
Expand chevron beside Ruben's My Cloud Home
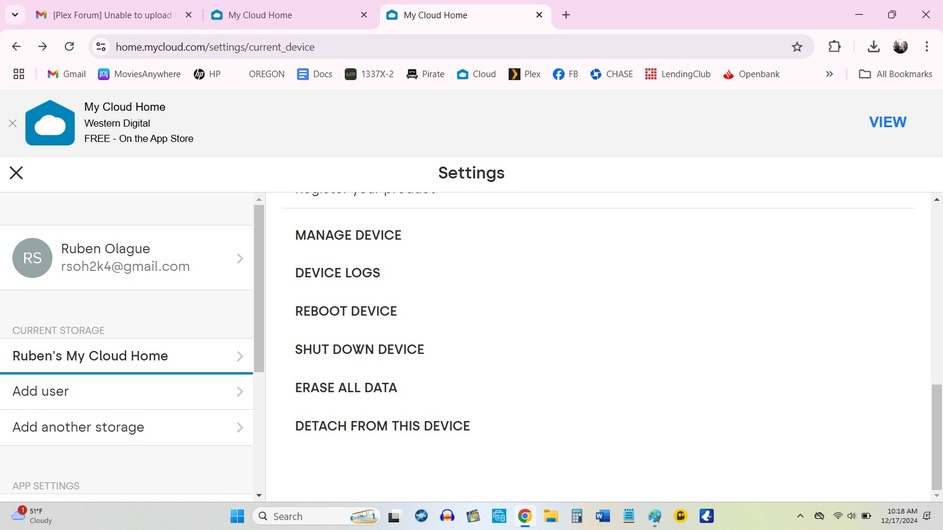(240, 356)
